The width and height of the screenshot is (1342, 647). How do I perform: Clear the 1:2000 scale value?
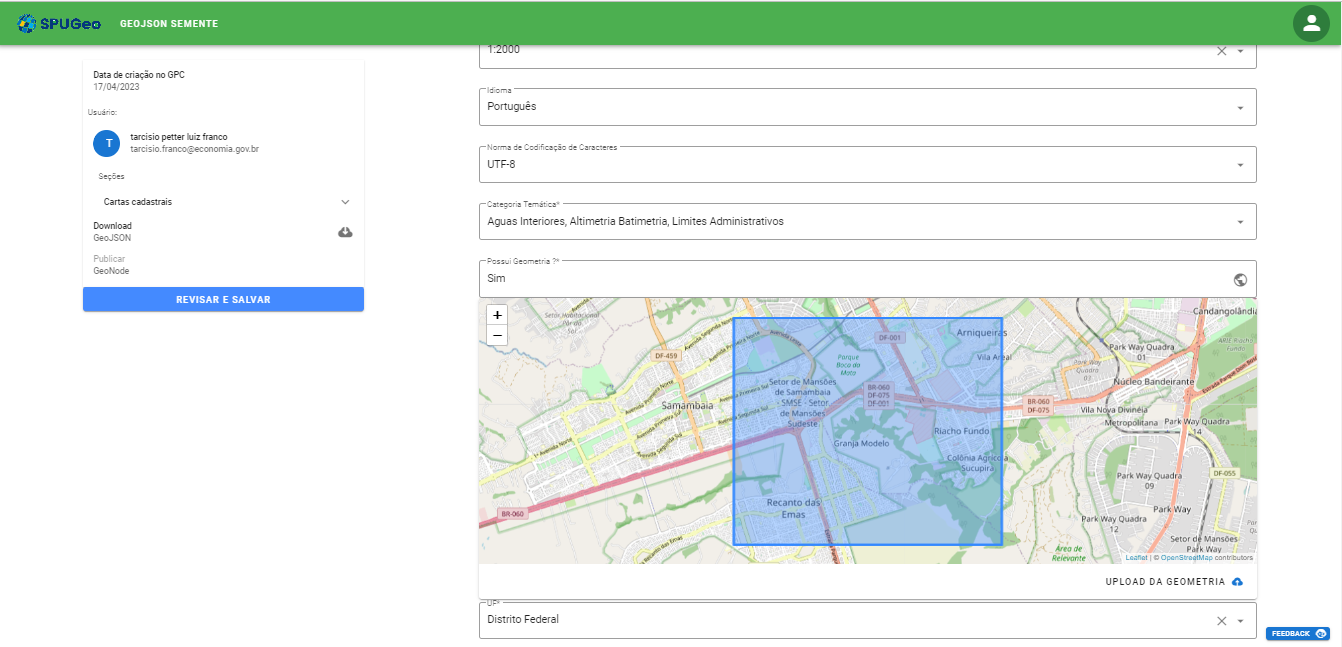click(1221, 51)
